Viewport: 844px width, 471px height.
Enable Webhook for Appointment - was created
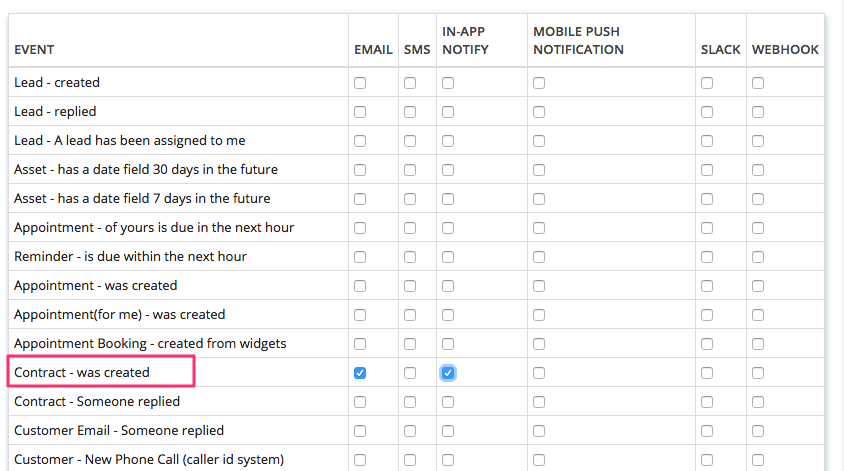coord(758,286)
